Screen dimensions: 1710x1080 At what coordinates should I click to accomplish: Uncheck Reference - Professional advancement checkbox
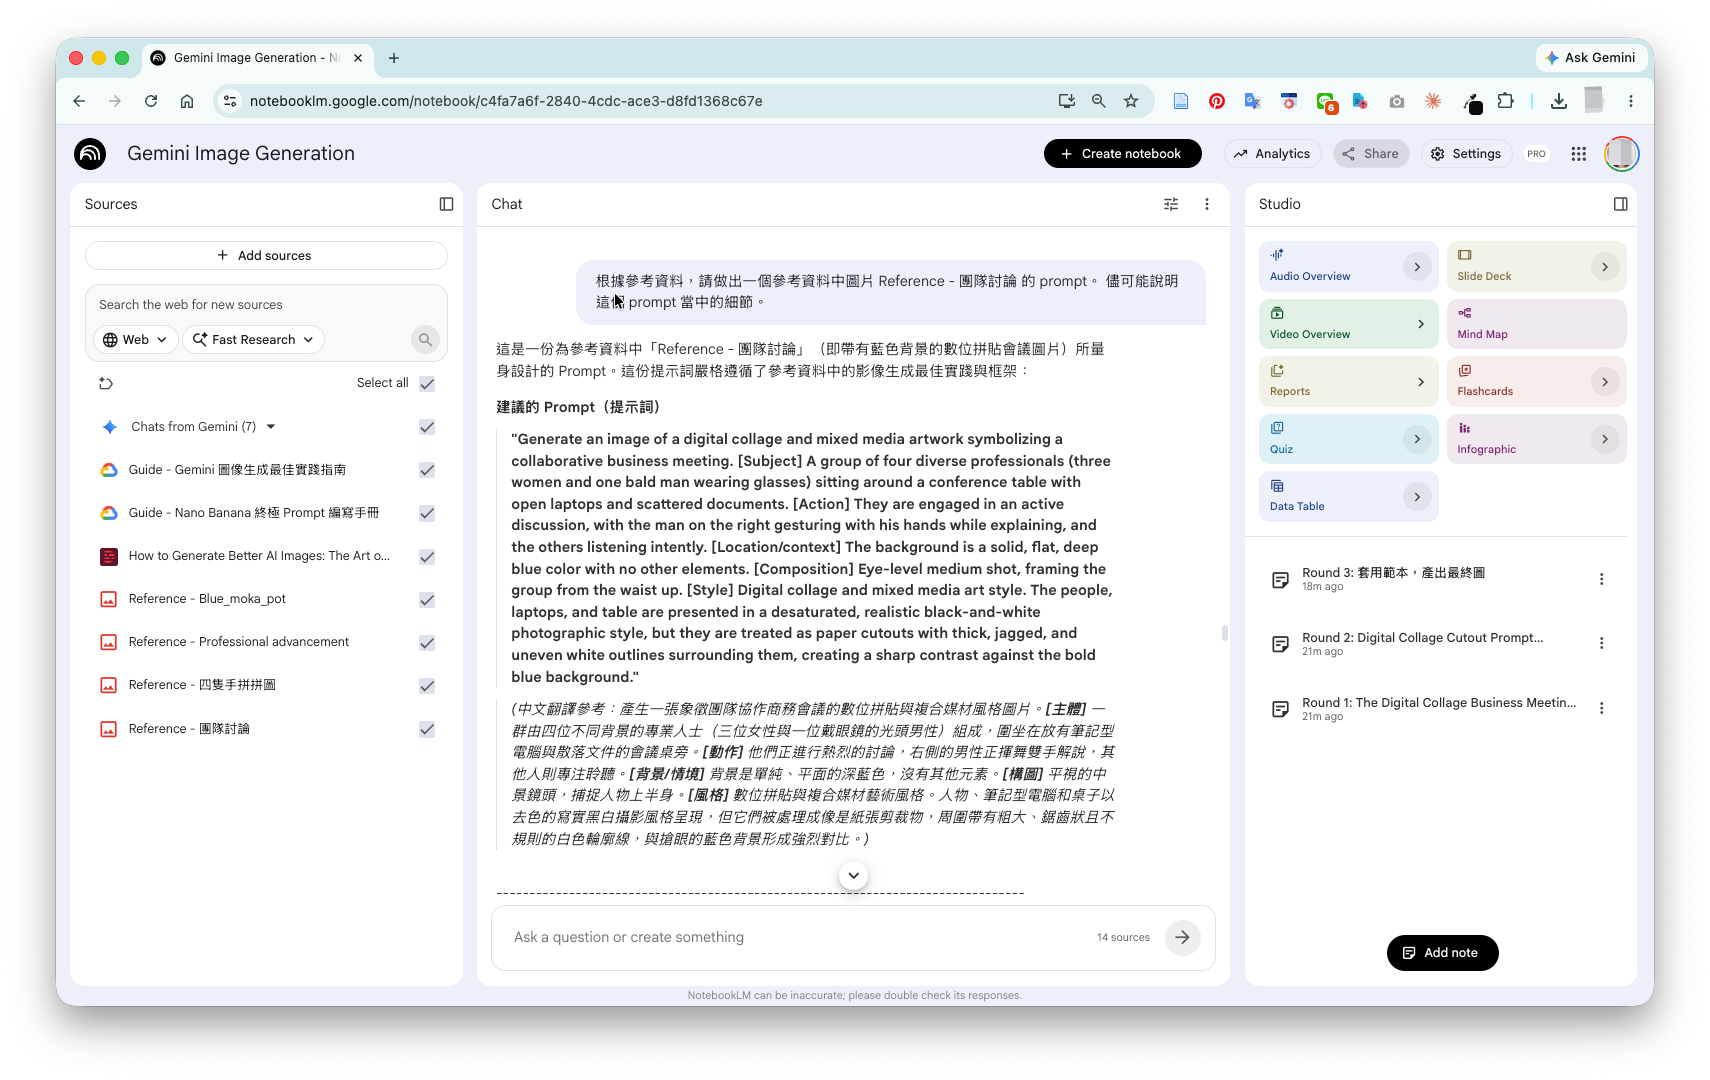427,643
